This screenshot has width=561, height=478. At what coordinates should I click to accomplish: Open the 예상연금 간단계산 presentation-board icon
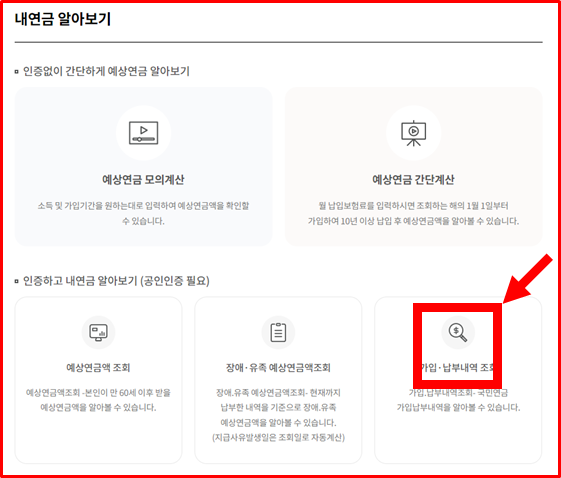414,133
